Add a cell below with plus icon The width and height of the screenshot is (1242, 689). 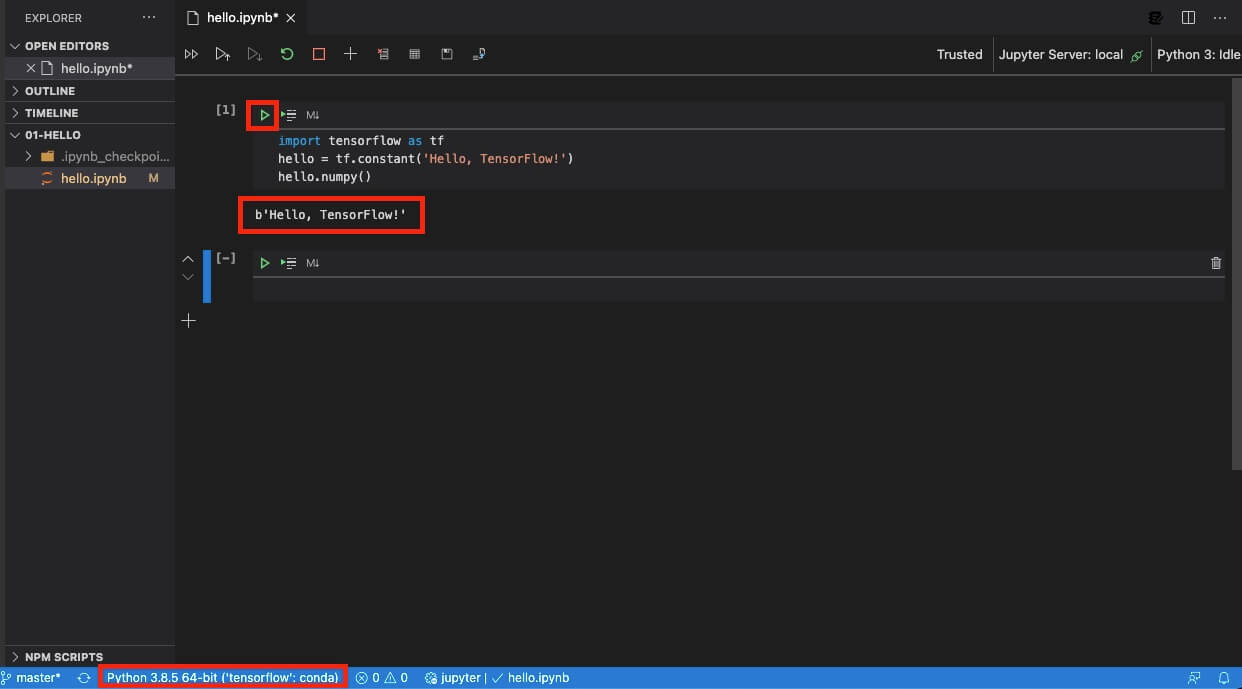pyautogui.click(x=188, y=321)
